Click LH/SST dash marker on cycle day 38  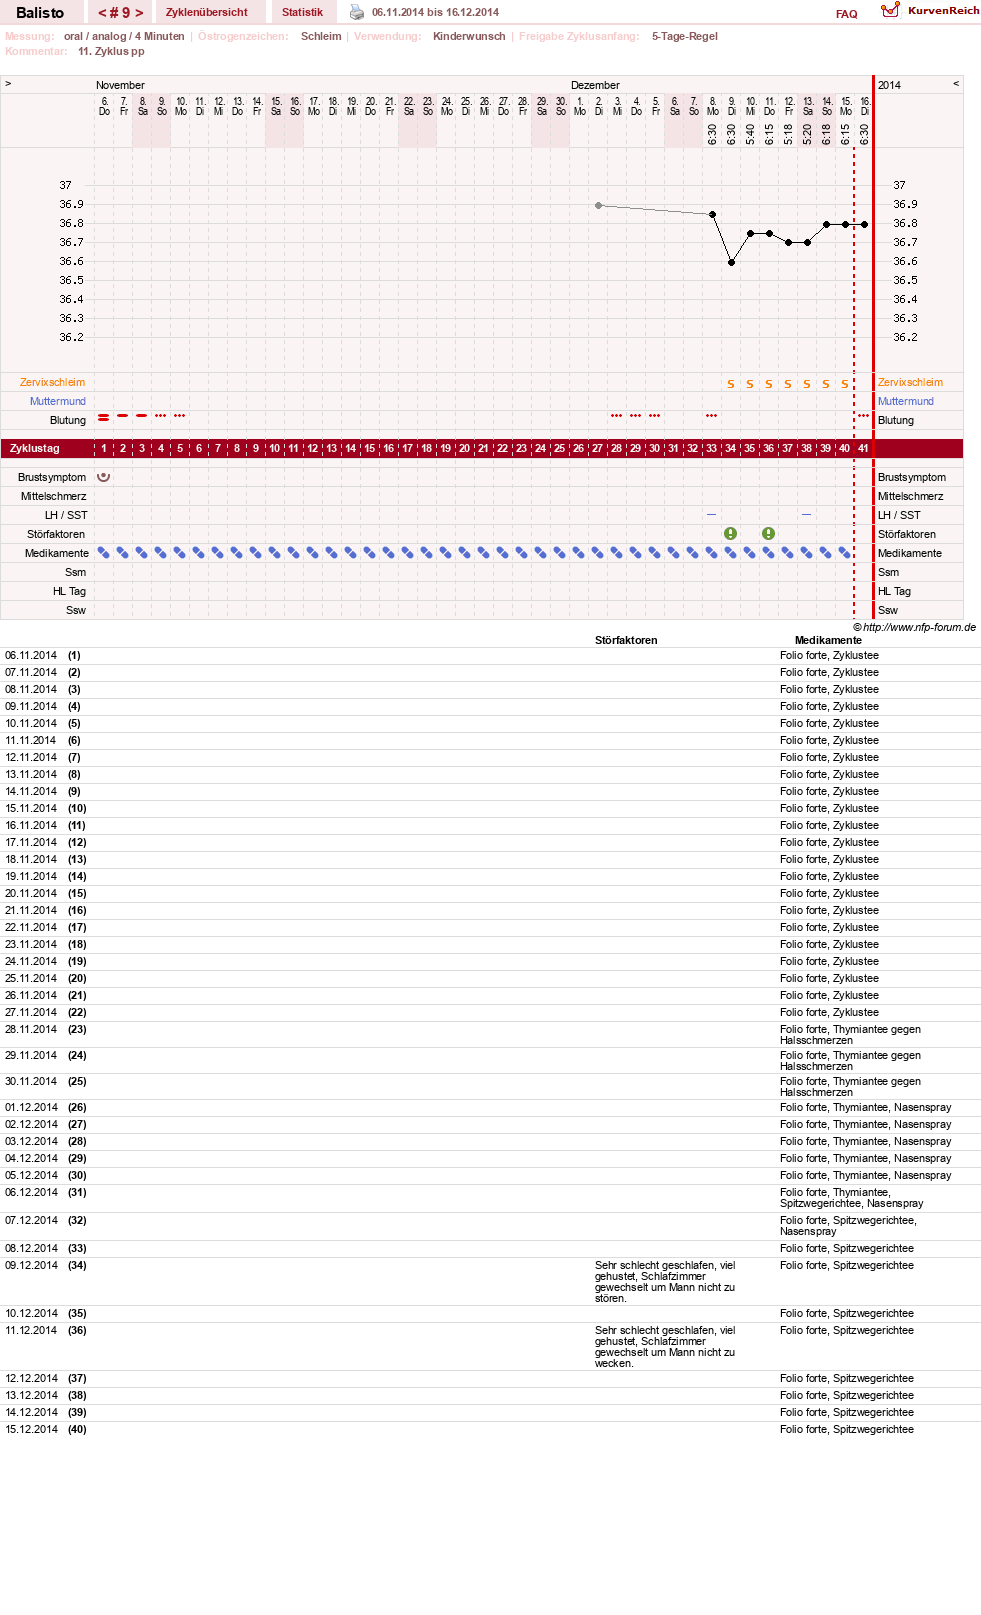(807, 514)
